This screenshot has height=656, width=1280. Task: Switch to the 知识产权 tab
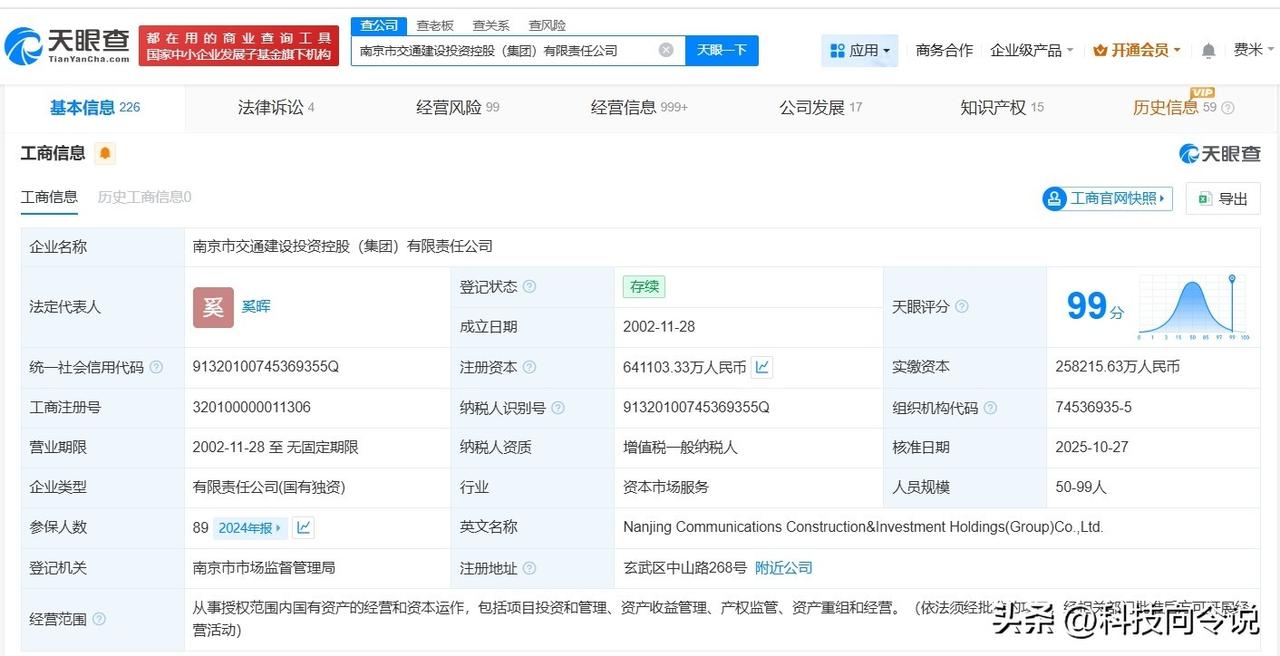[1002, 107]
